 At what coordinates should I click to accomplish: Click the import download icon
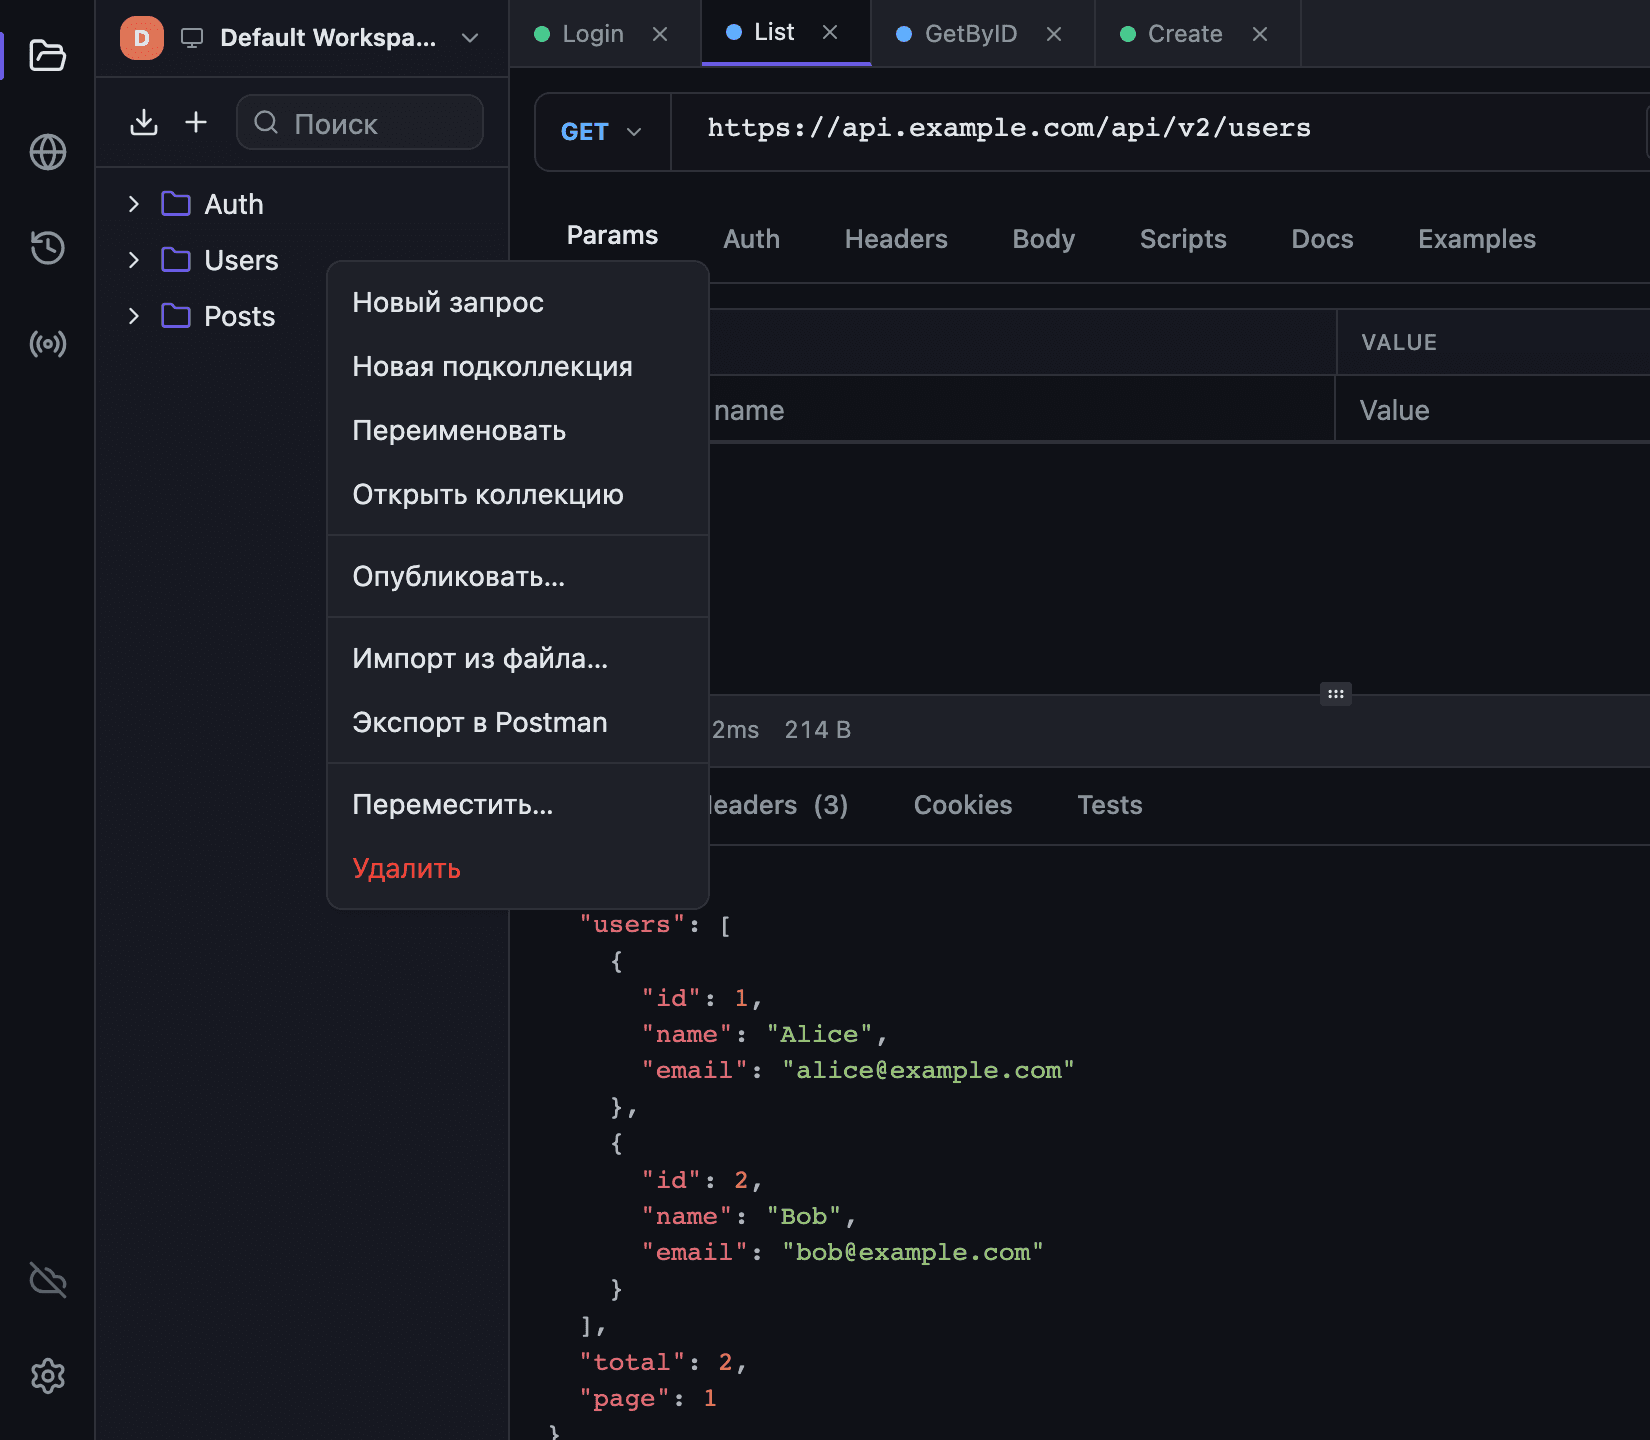tap(144, 122)
